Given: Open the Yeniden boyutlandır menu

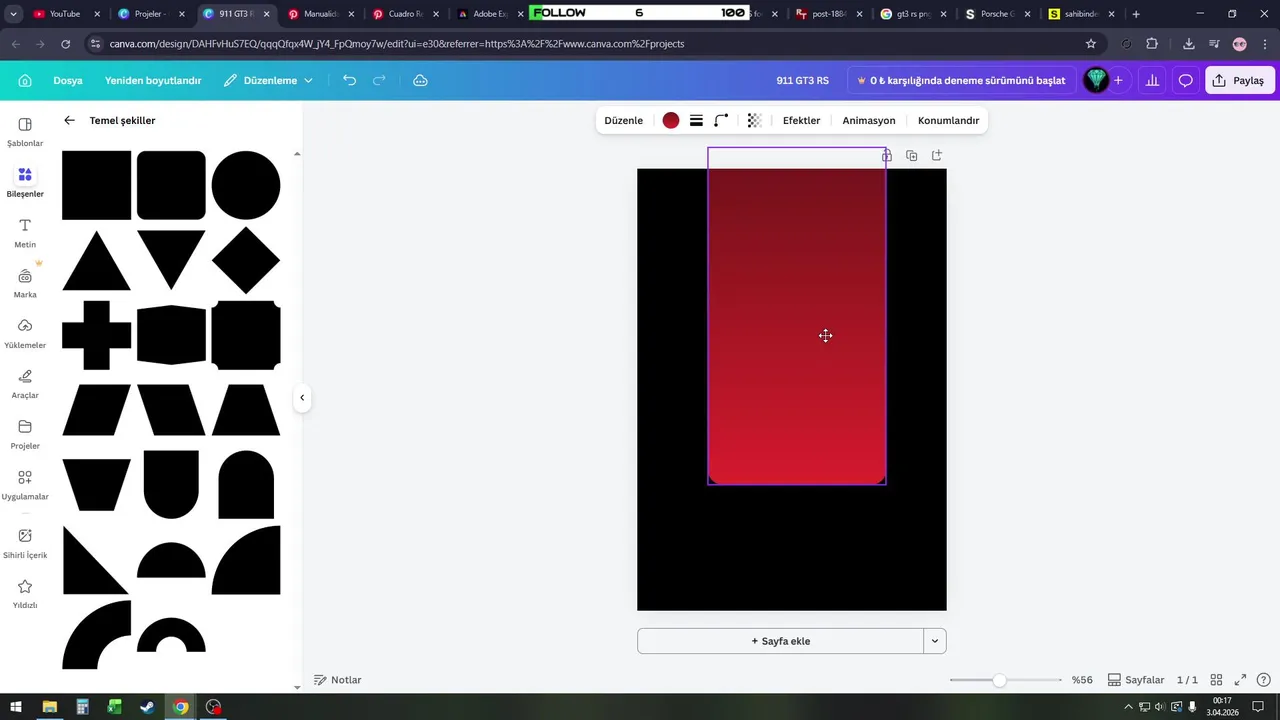Looking at the screenshot, I should coord(153,80).
